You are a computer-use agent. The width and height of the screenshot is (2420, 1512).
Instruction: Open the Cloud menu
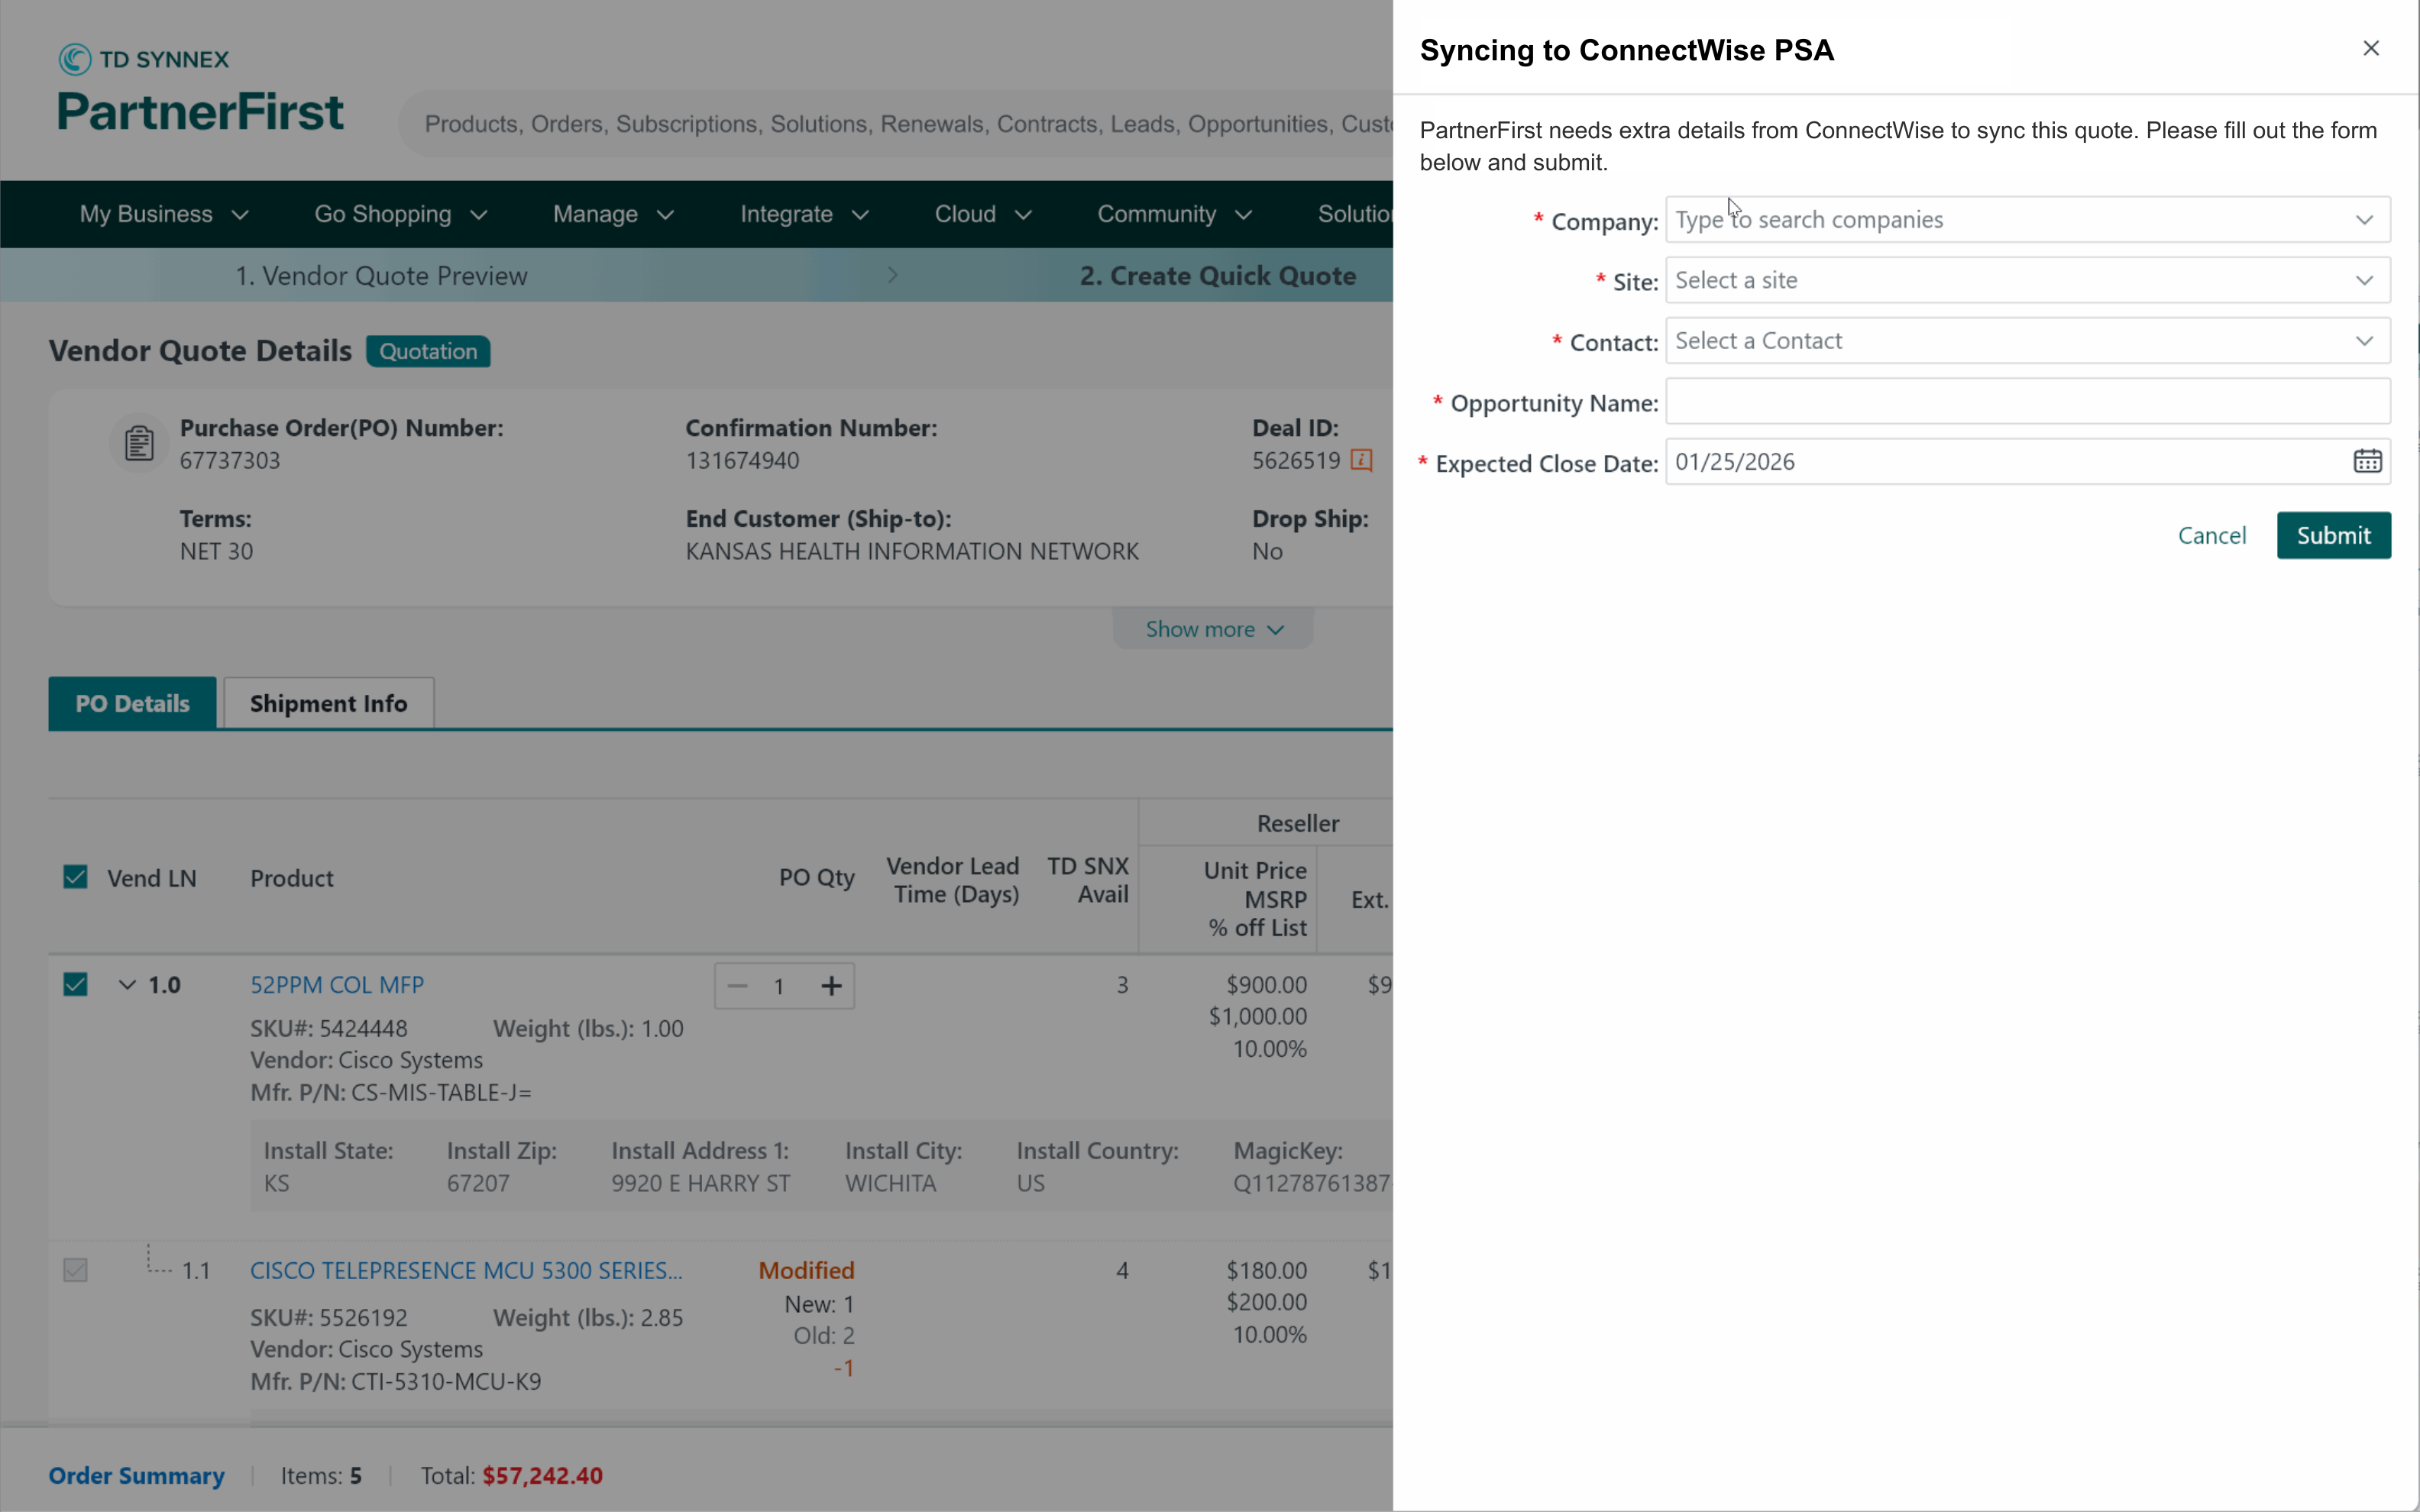(983, 214)
